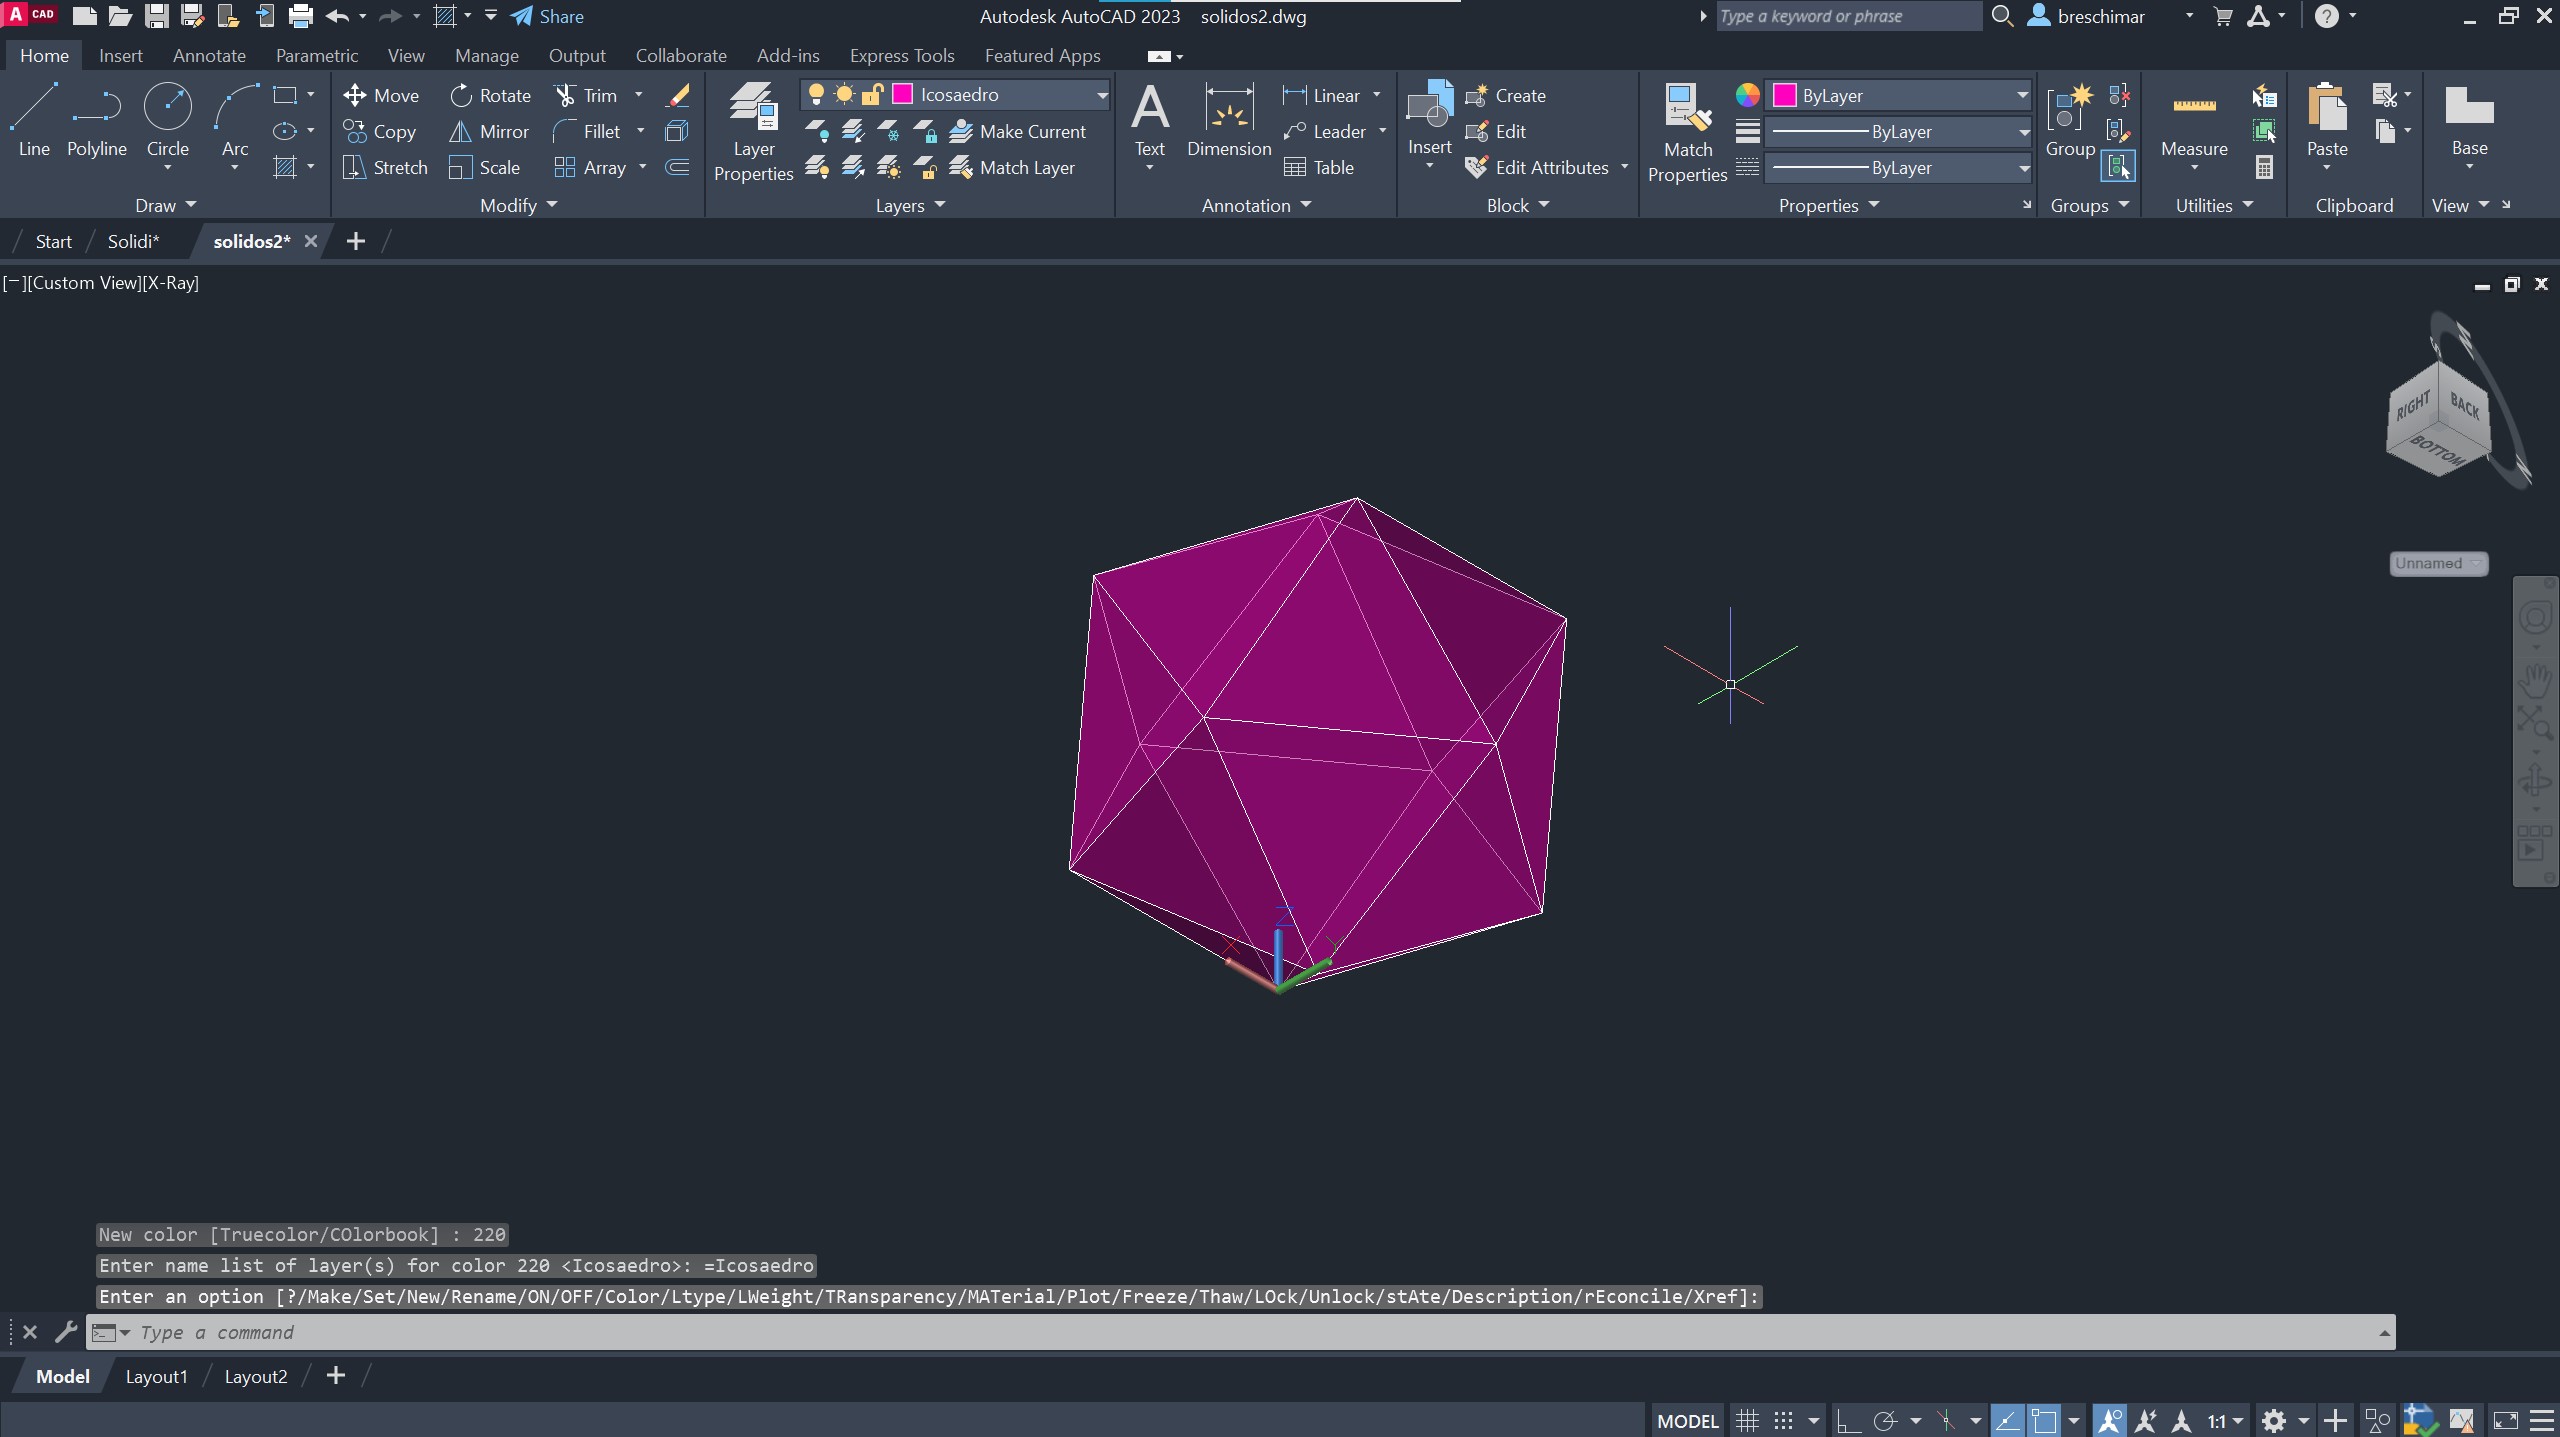Expand the Layers panel
The height and width of the screenshot is (1437, 2560).
(910, 205)
